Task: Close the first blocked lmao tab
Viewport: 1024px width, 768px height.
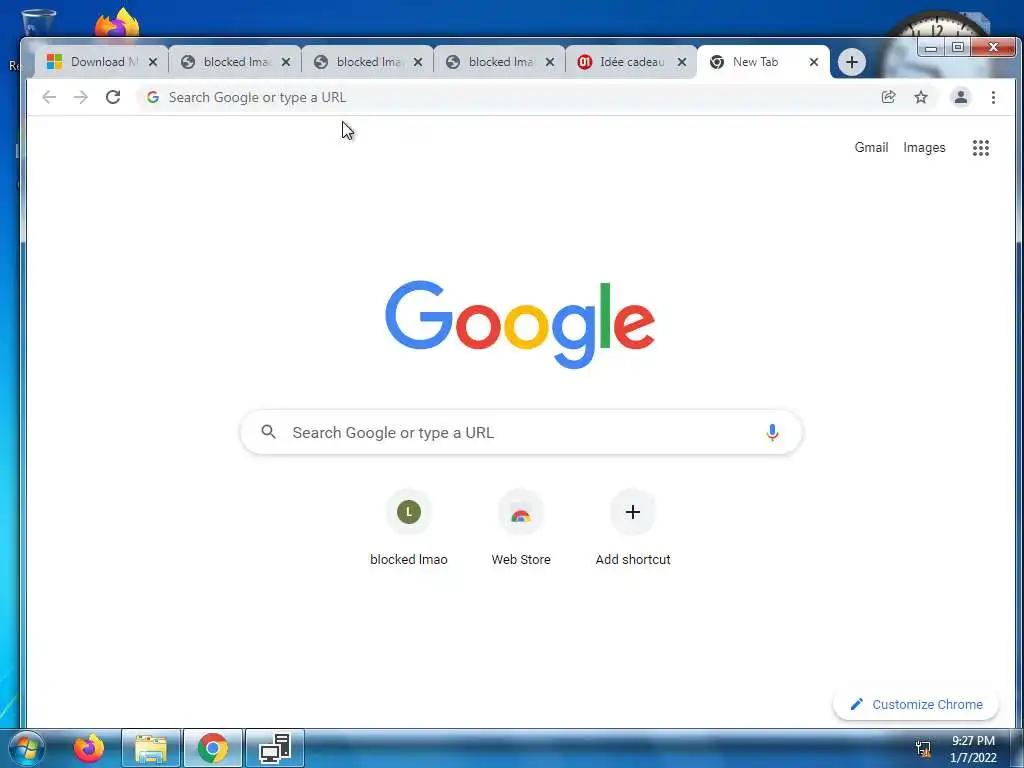Action: tap(286, 62)
